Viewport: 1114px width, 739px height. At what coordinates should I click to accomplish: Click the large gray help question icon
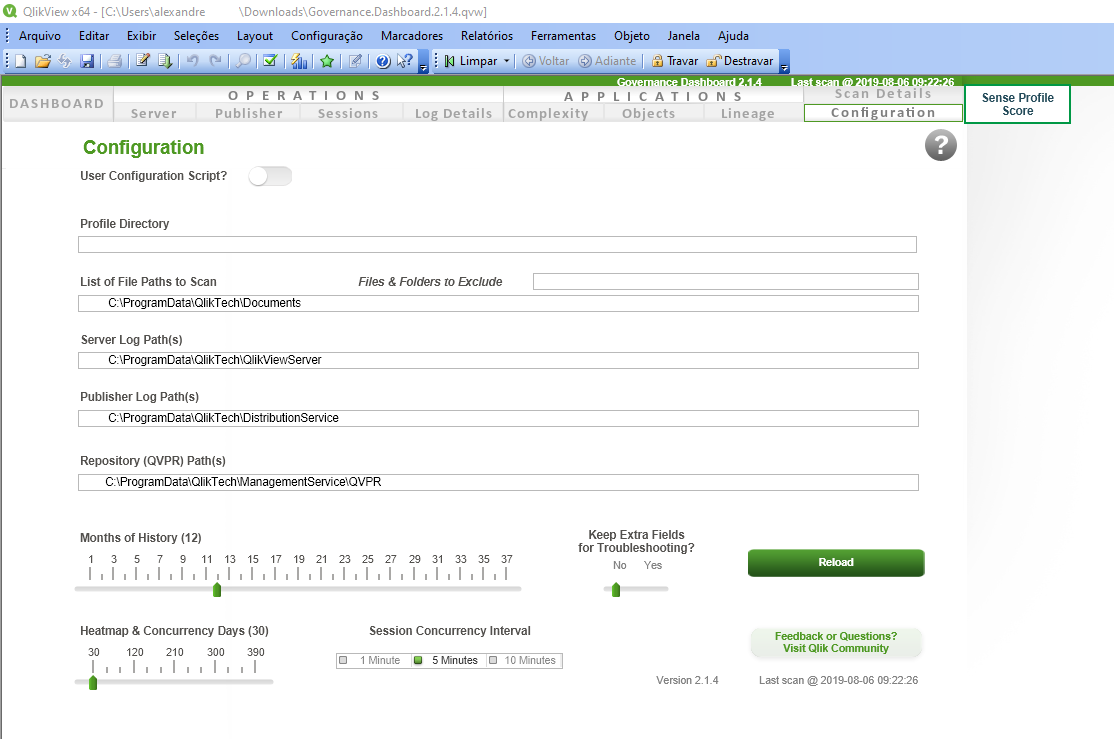tap(941, 146)
